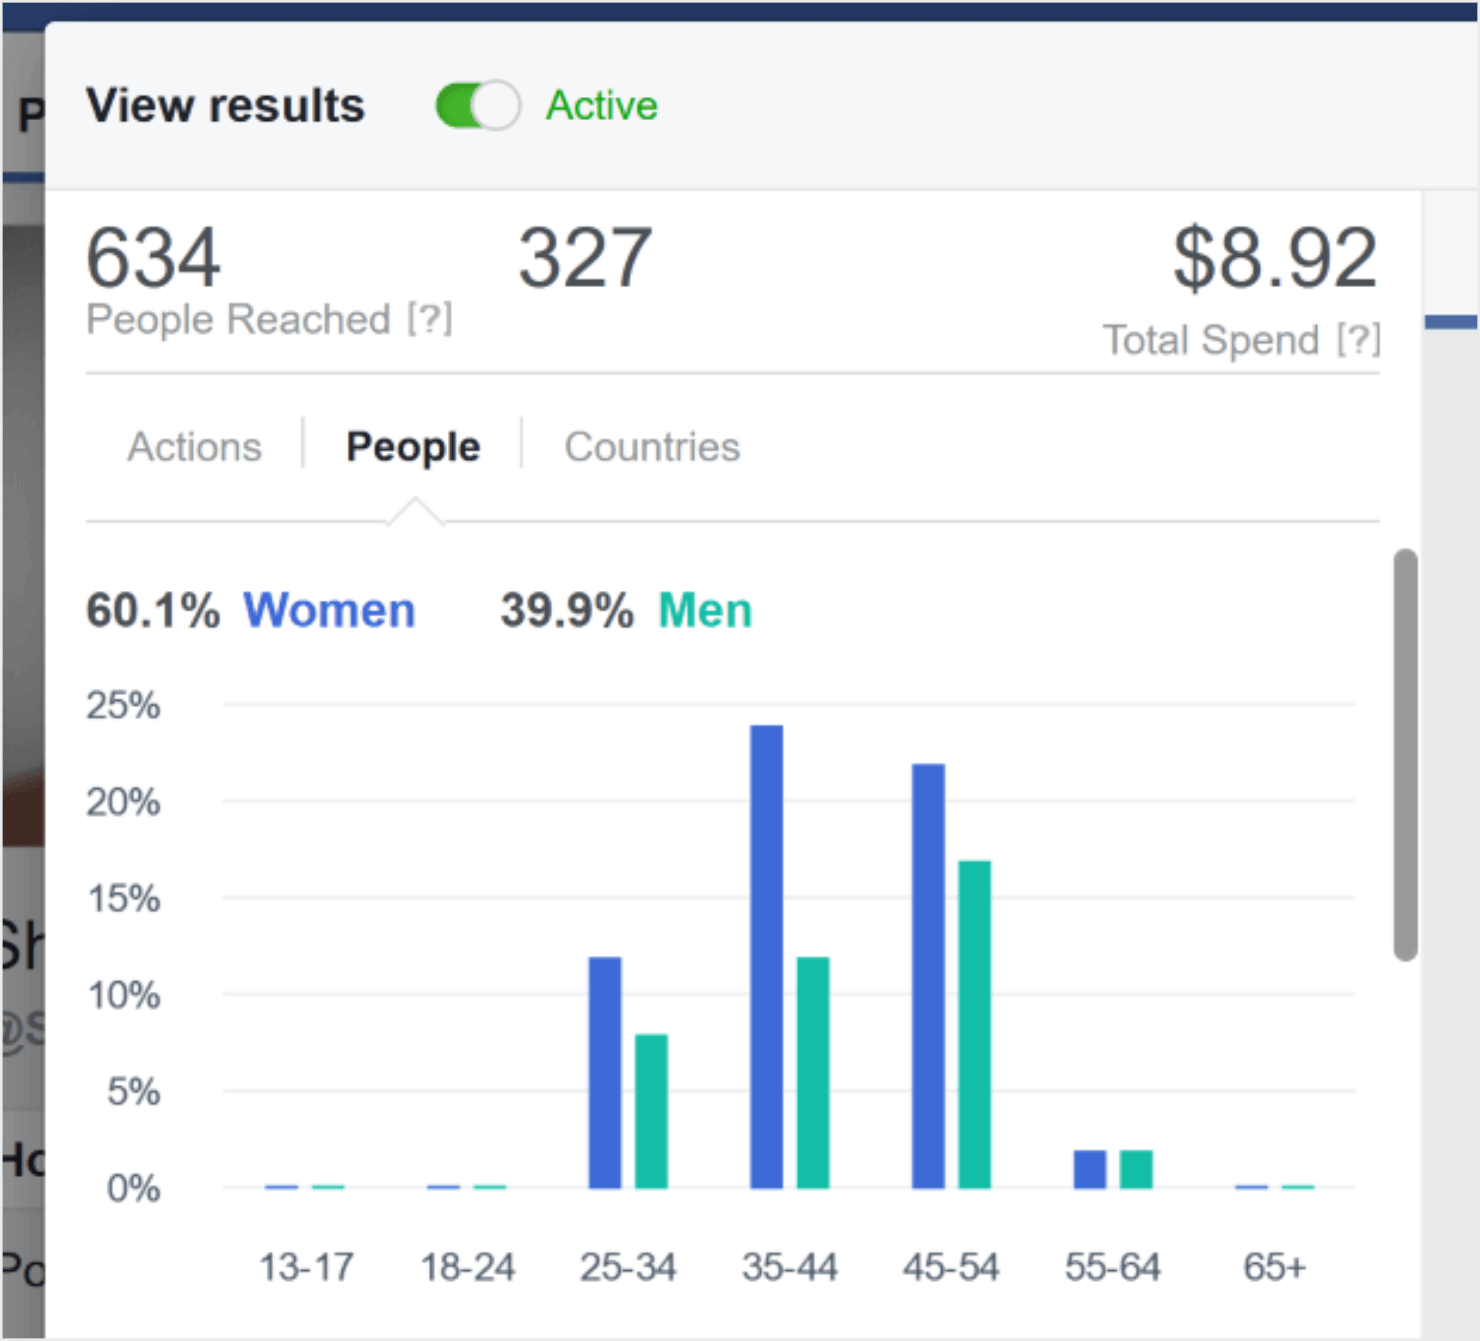Click the View results heading

click(227, 105)
